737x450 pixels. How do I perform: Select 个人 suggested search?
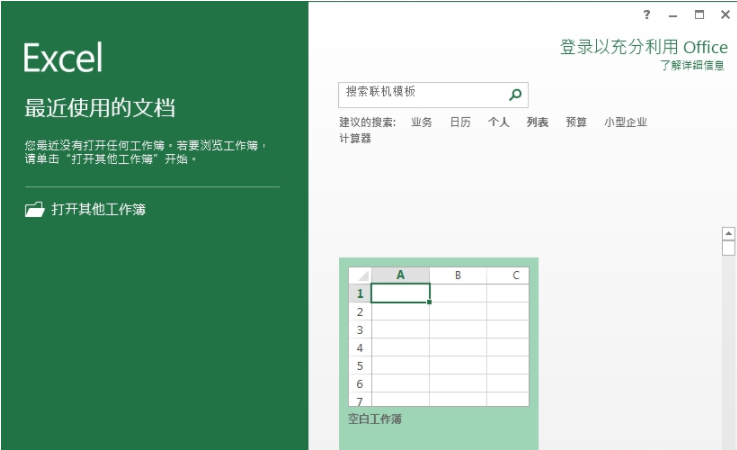point(498,122)
